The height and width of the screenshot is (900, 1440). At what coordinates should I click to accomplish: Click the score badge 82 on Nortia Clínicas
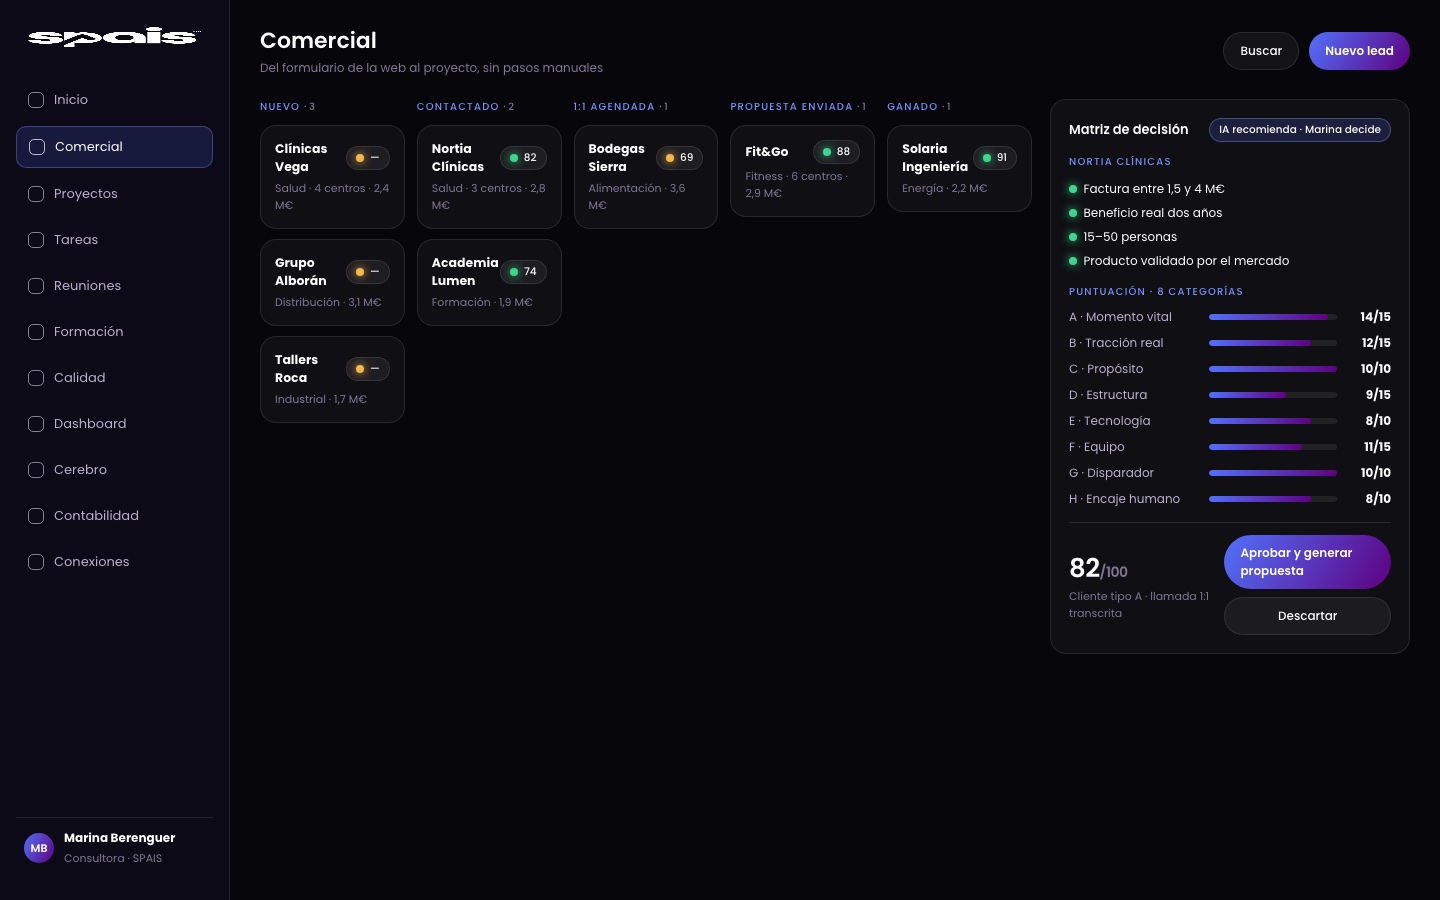point(523,158)
